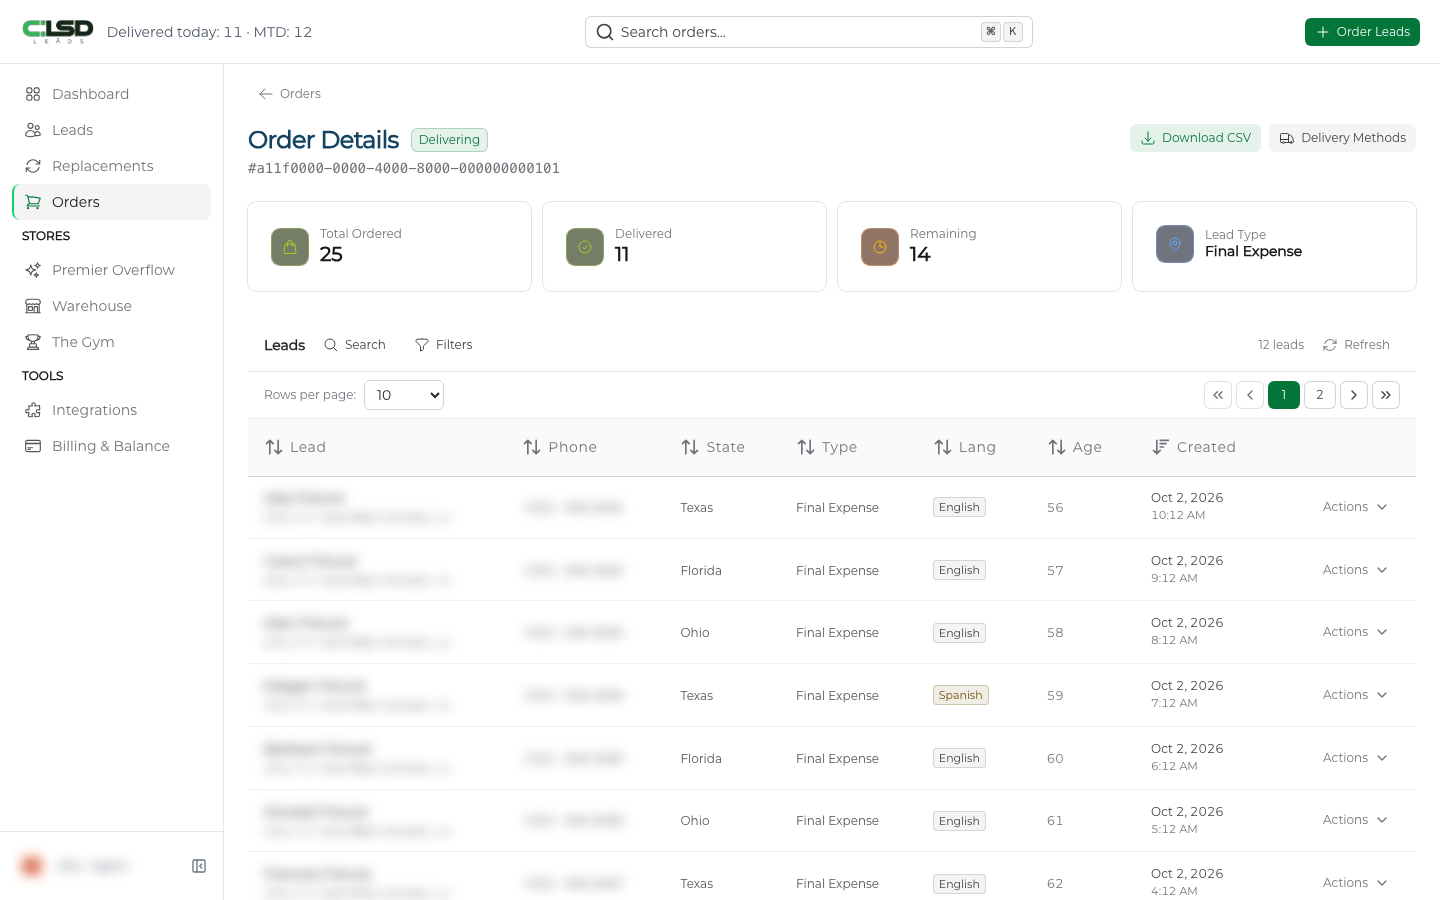
Task: Refresh the leads table
Action: (x=1356, y=345)
